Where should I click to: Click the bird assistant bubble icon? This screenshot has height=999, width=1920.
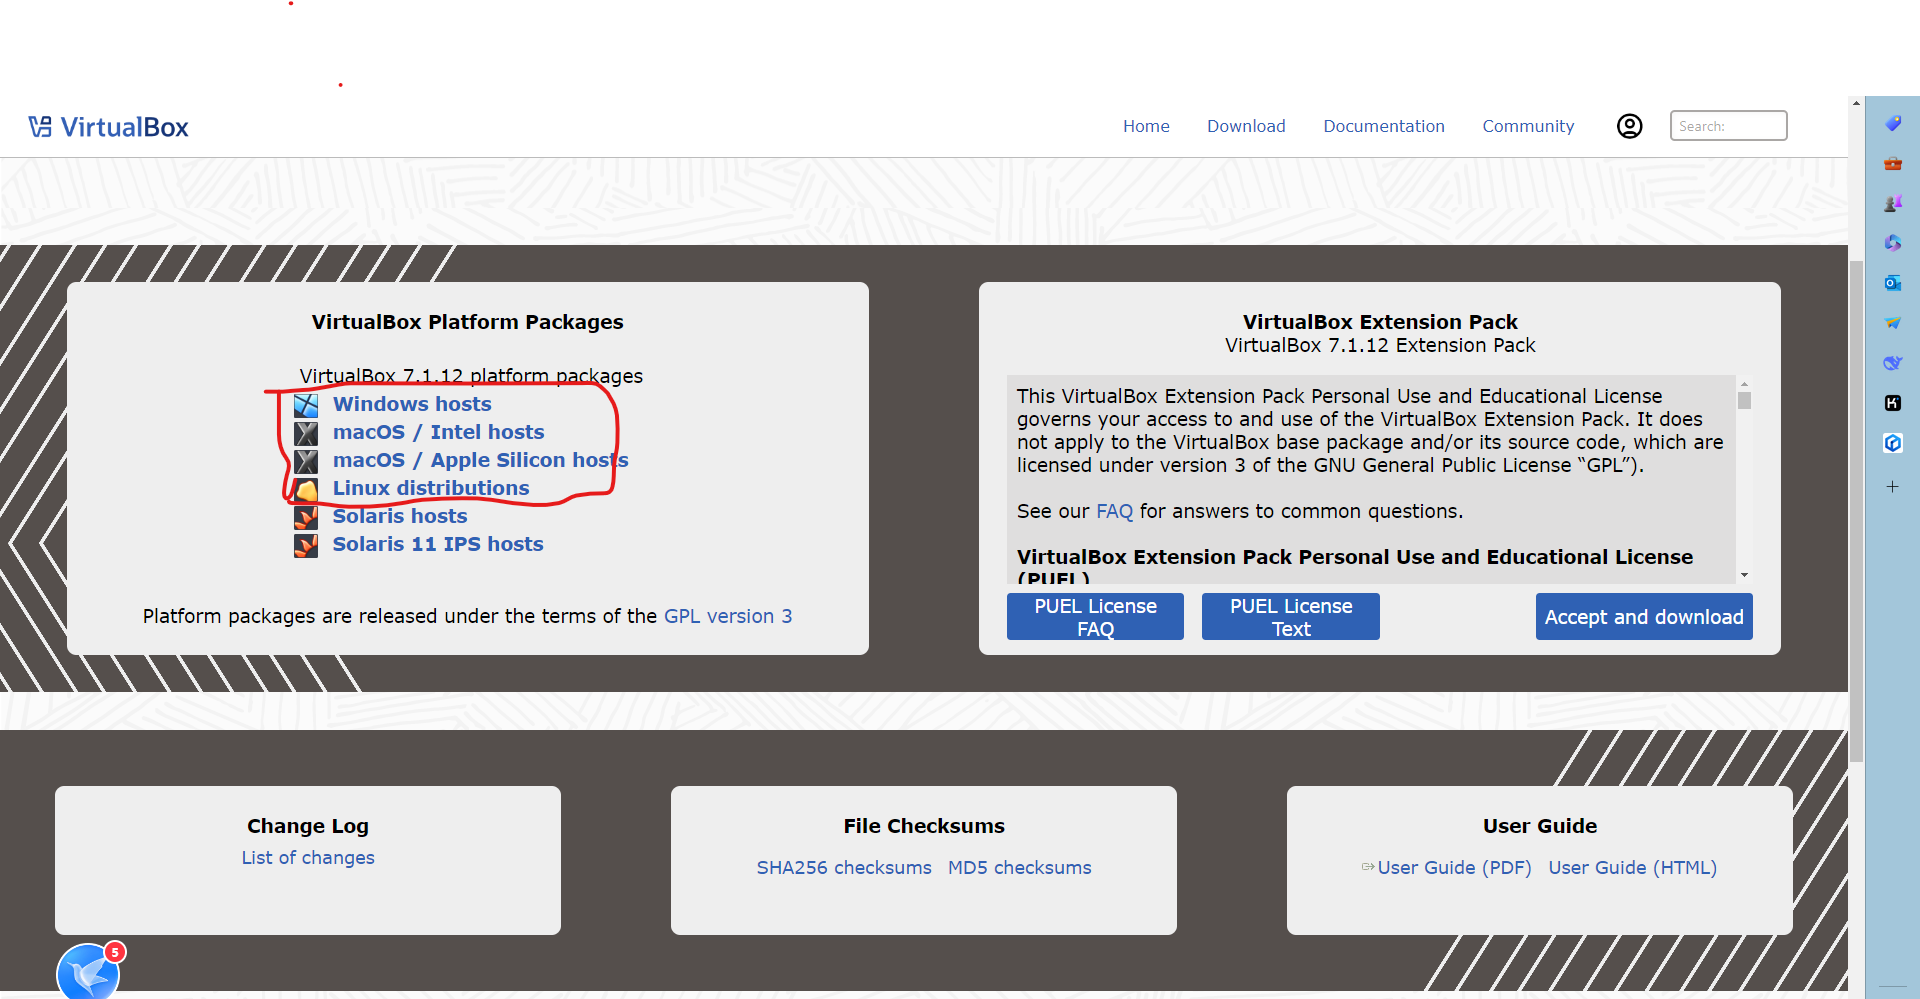[89, 971]
